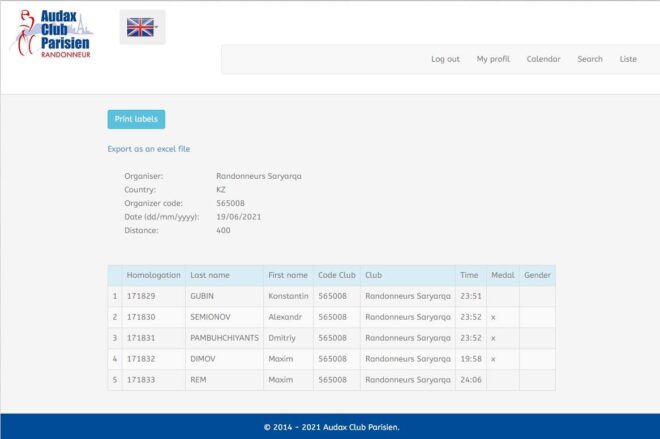Click the Medal column header
The width and height of the screenshot is (660, 439).
pyautogui.click(x=502, y=275)
